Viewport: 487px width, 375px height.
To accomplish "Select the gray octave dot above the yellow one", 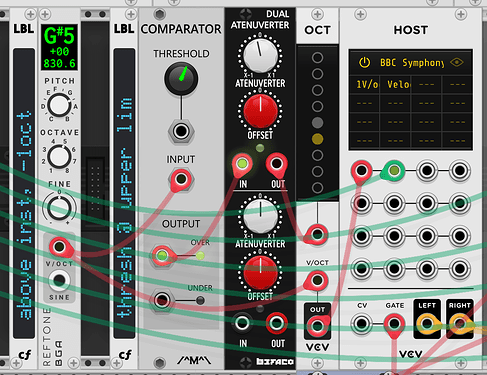I will pyautogui.click(x=317, y=123).
